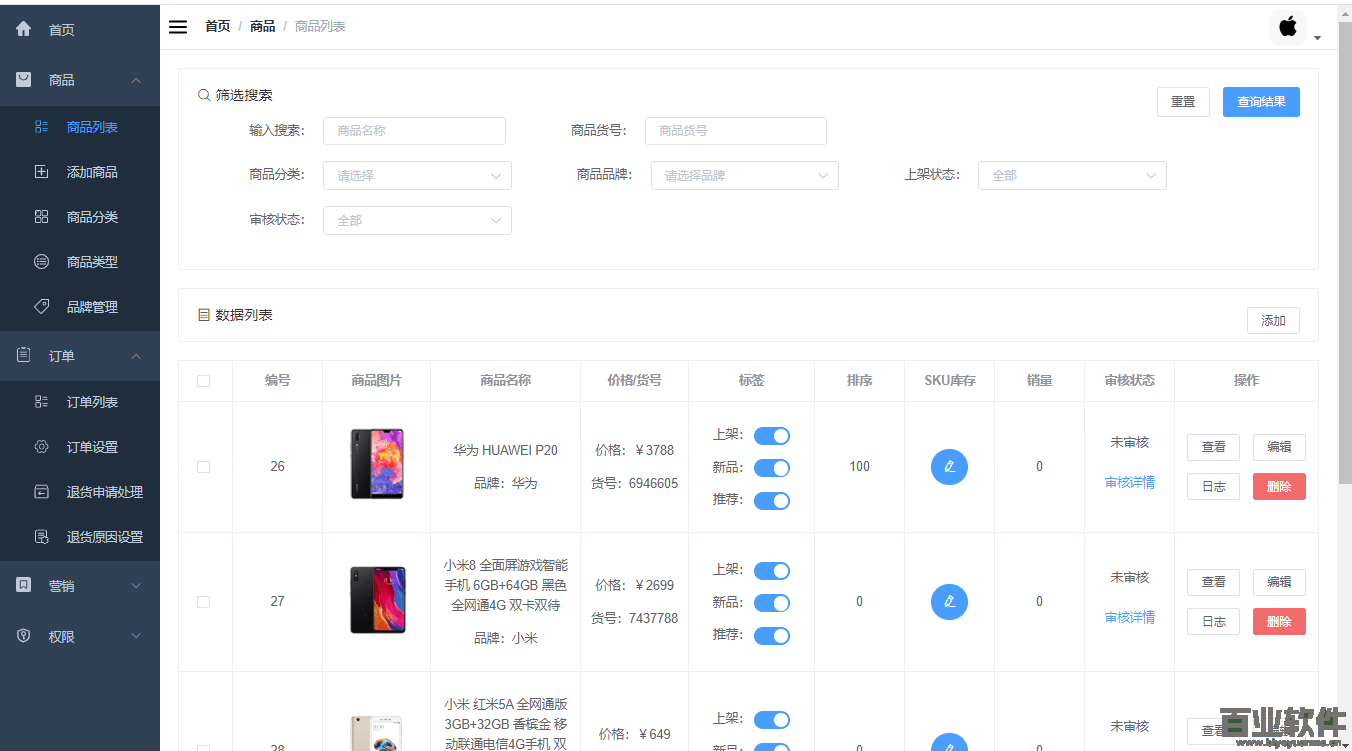Open the 商品品牌 dropdown
This screenshot has height=751, width=1352.
pos(745,175)
